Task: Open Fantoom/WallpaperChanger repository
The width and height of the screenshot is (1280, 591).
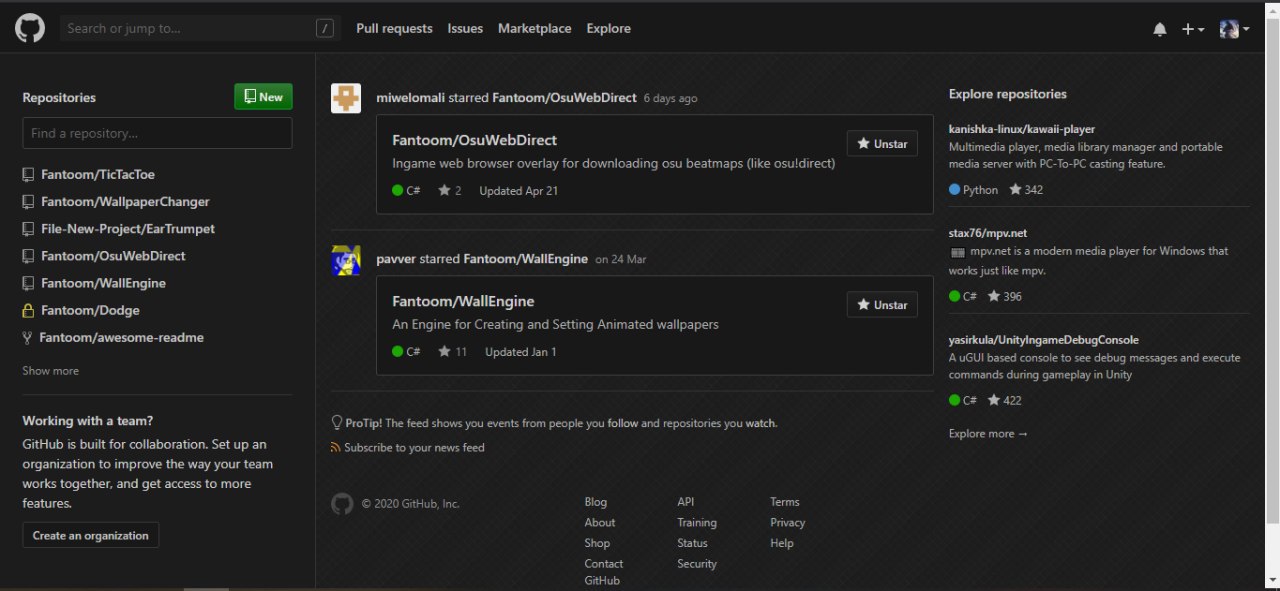Action: click(x=125, y=201)
